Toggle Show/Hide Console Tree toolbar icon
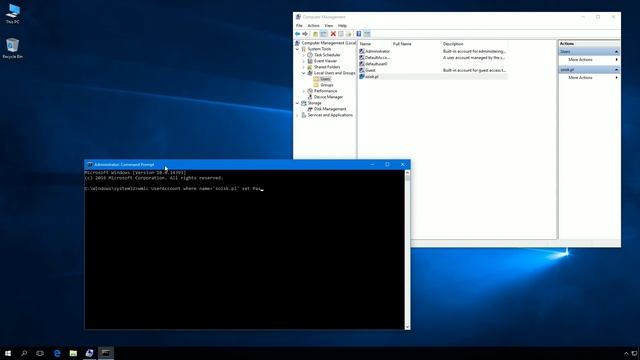Viewport: 640px width, 360px height. 323,34
